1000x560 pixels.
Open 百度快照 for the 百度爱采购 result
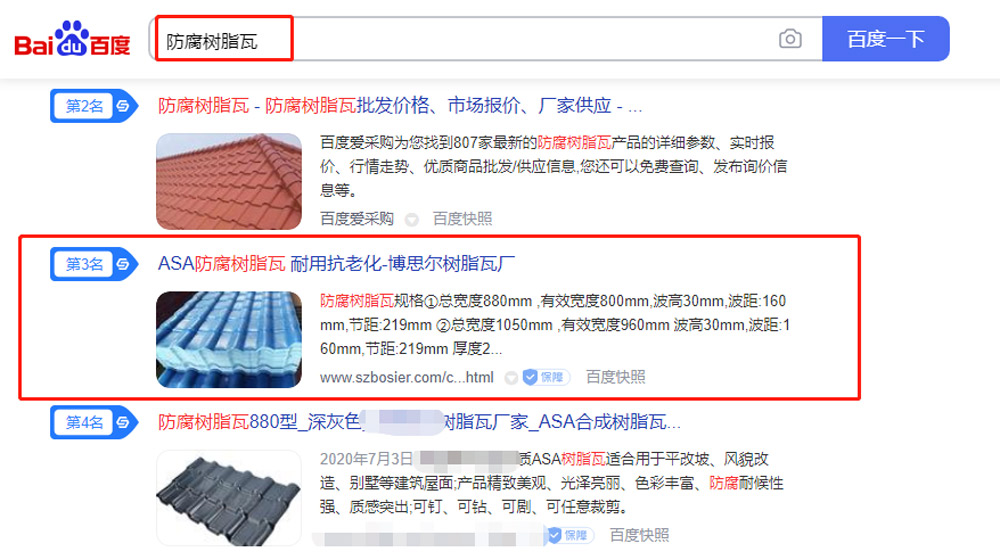pos(462,219)
